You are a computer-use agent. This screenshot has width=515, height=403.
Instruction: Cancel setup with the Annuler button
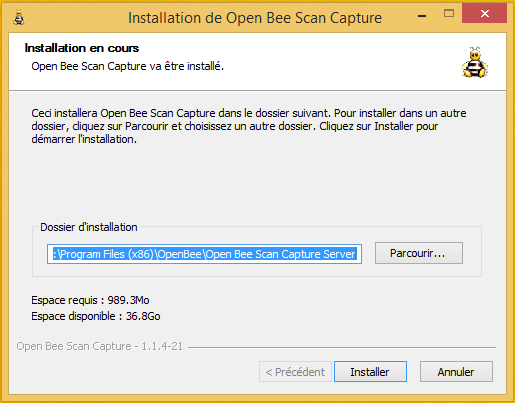(x=456, y=372)
